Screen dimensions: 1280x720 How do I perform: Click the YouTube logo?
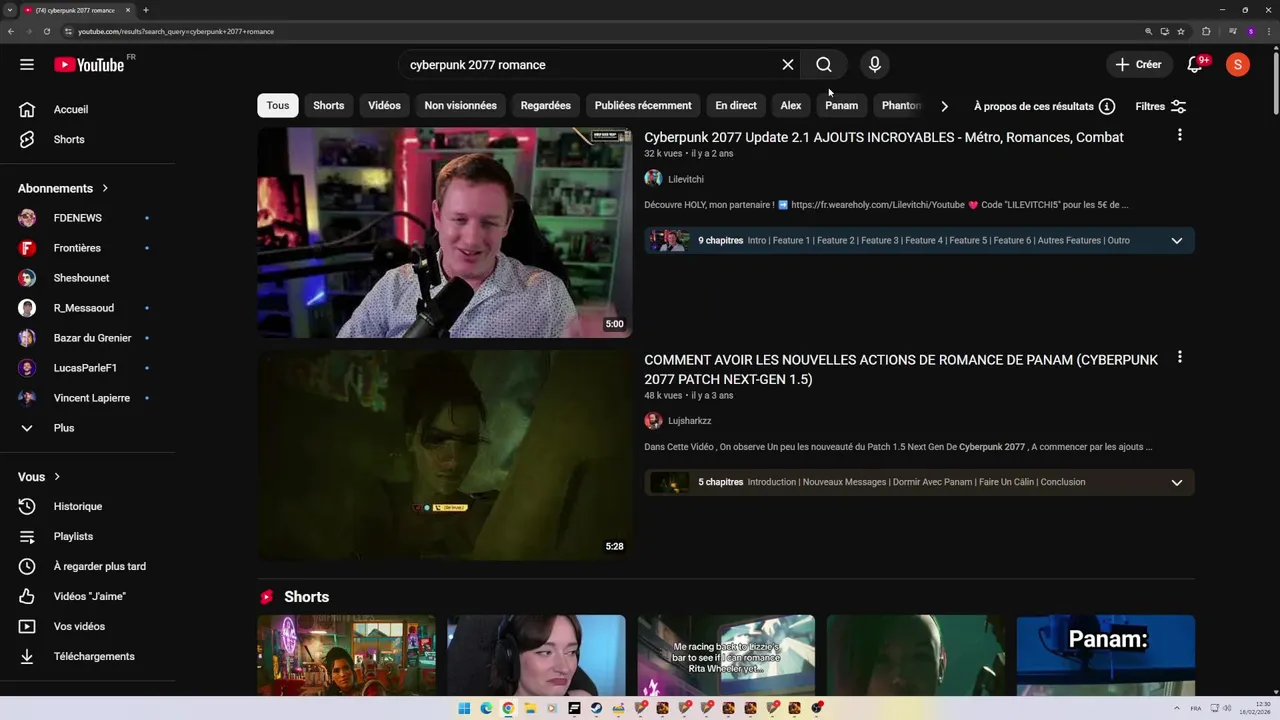coord(89,65)
